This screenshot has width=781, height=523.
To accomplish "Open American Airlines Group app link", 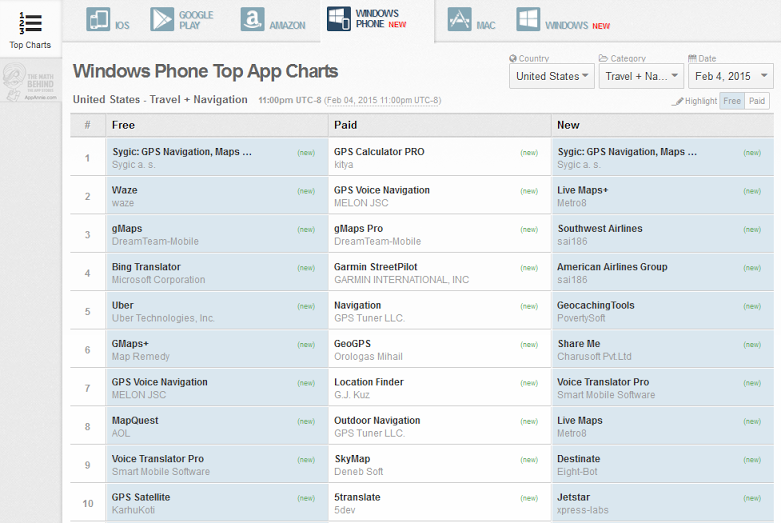I will pos(612,267).
